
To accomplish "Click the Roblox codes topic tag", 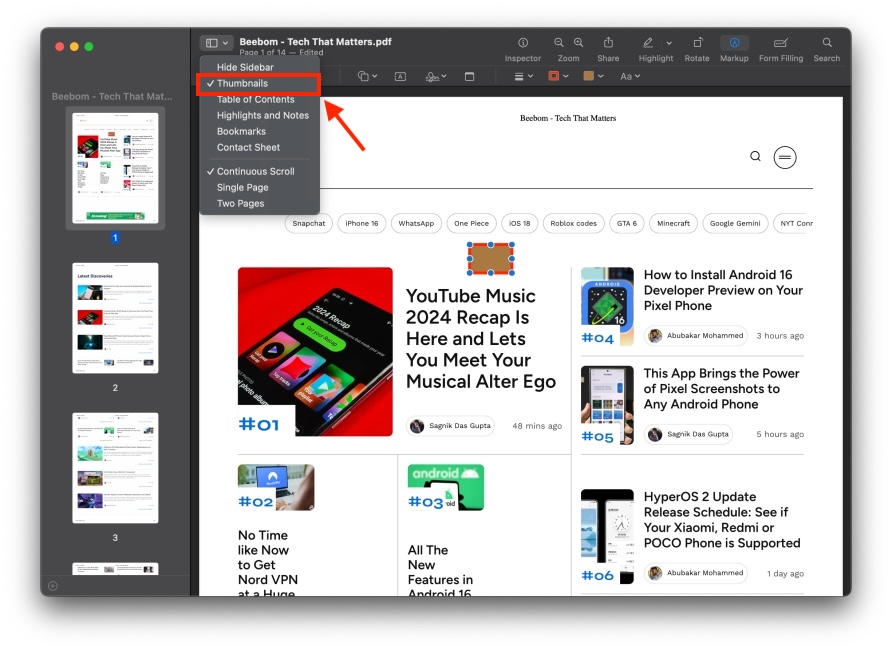I will click(x=573, y=223).
